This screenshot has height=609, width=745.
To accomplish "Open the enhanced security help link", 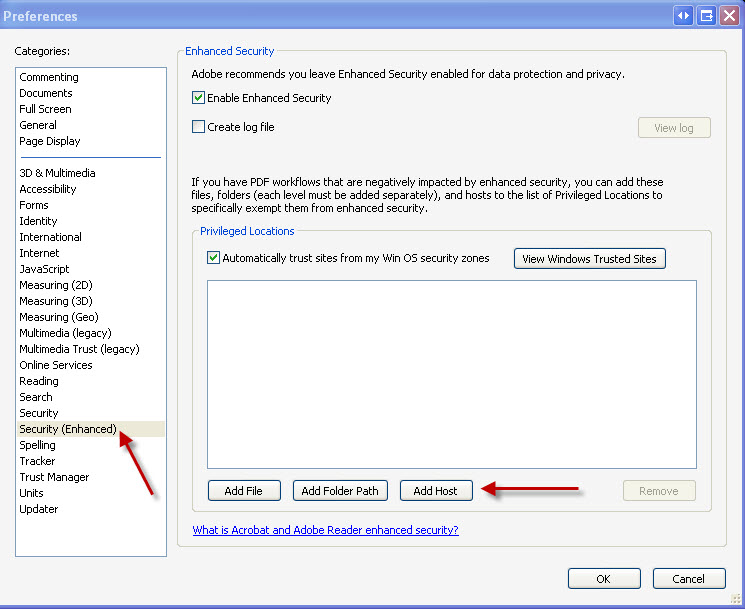I will 325,530.
